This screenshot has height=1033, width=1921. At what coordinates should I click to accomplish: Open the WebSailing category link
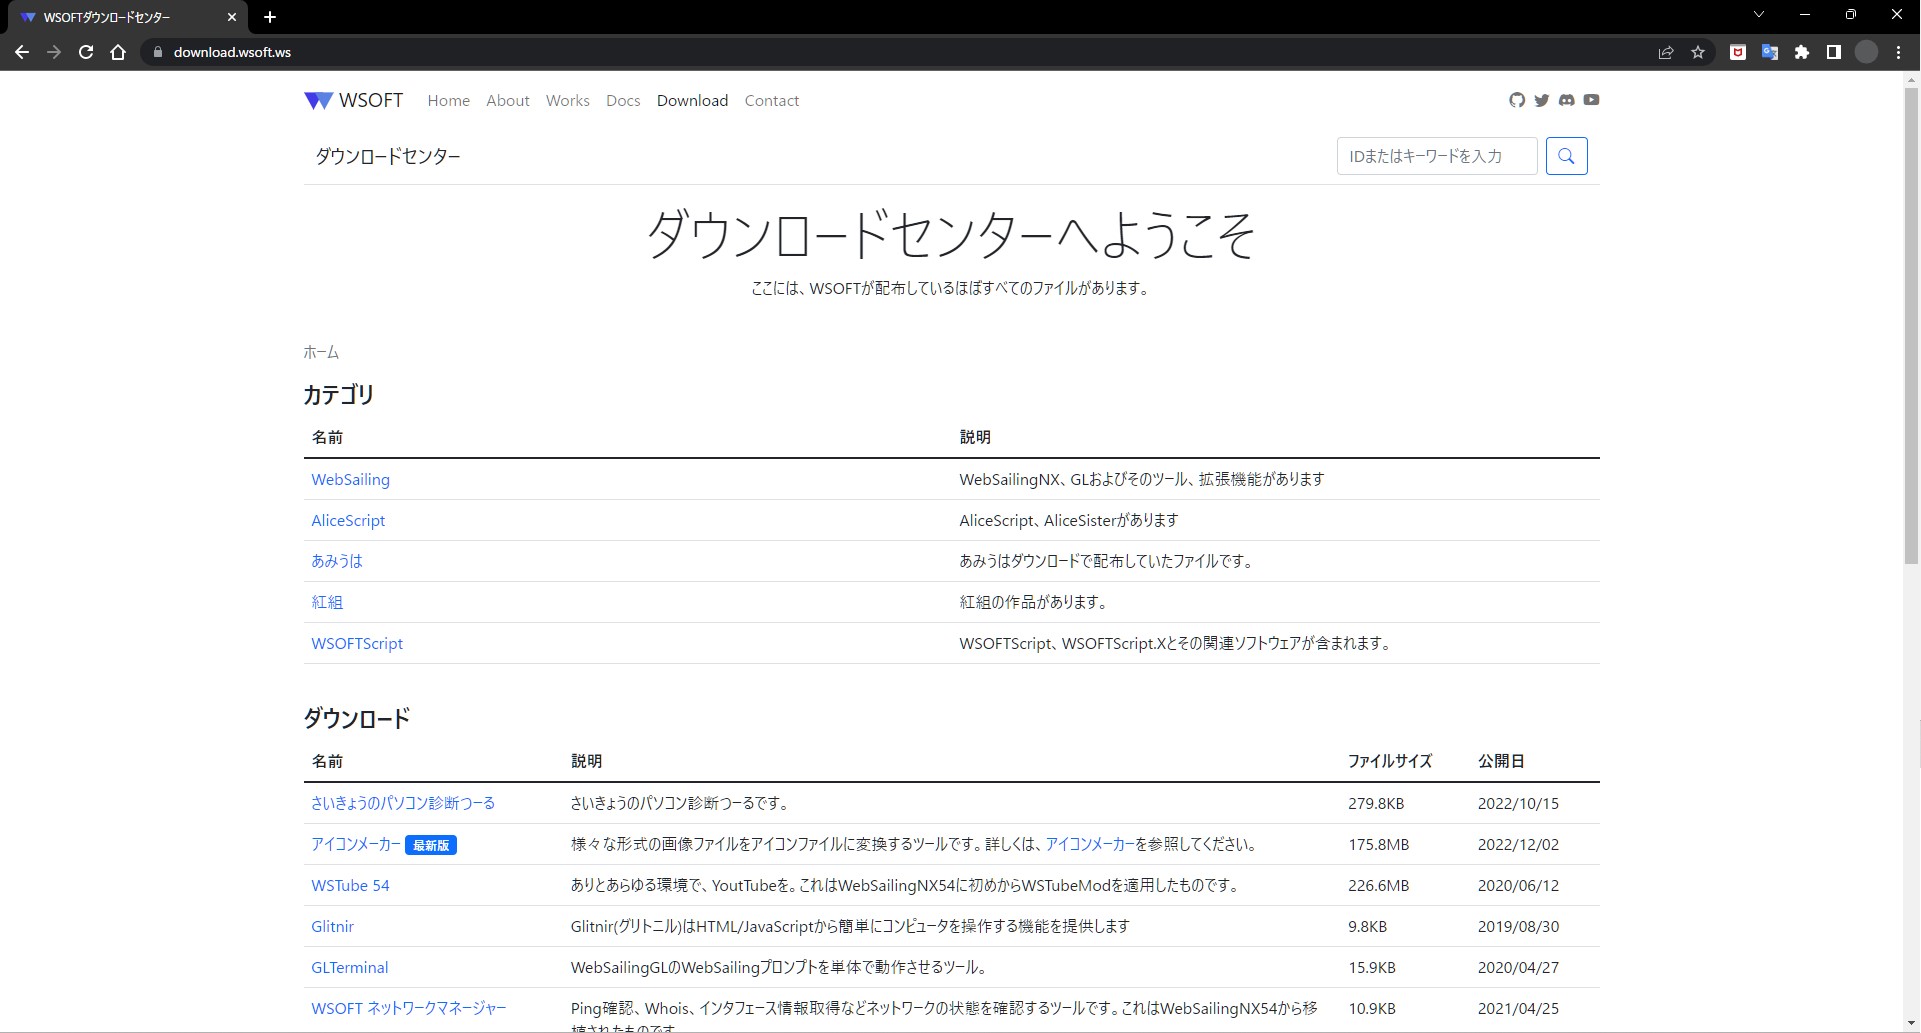[x=350, y=479]
